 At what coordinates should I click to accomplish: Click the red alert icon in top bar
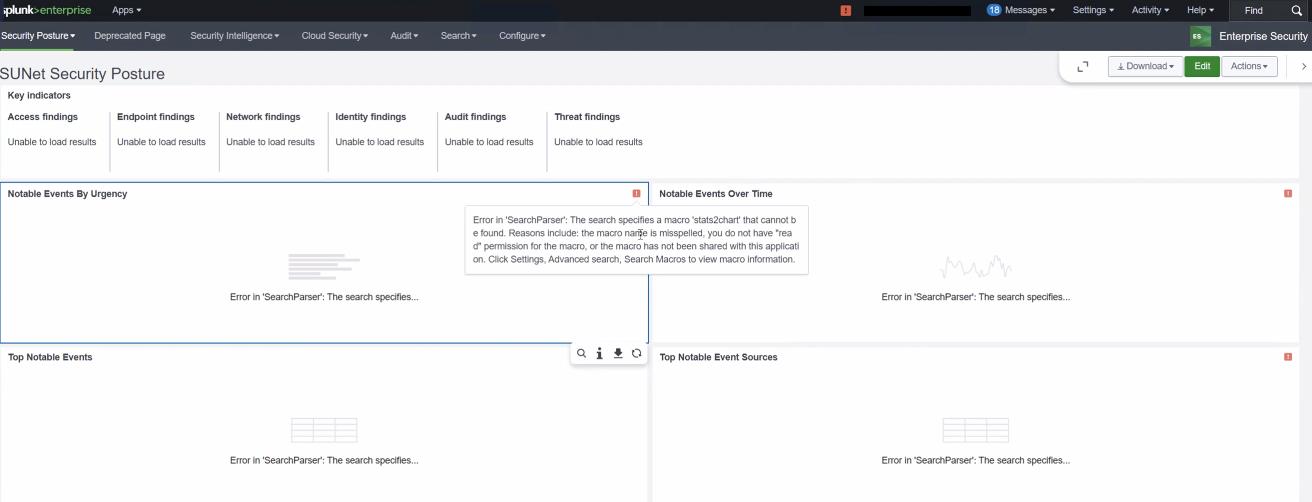[846, 10]
